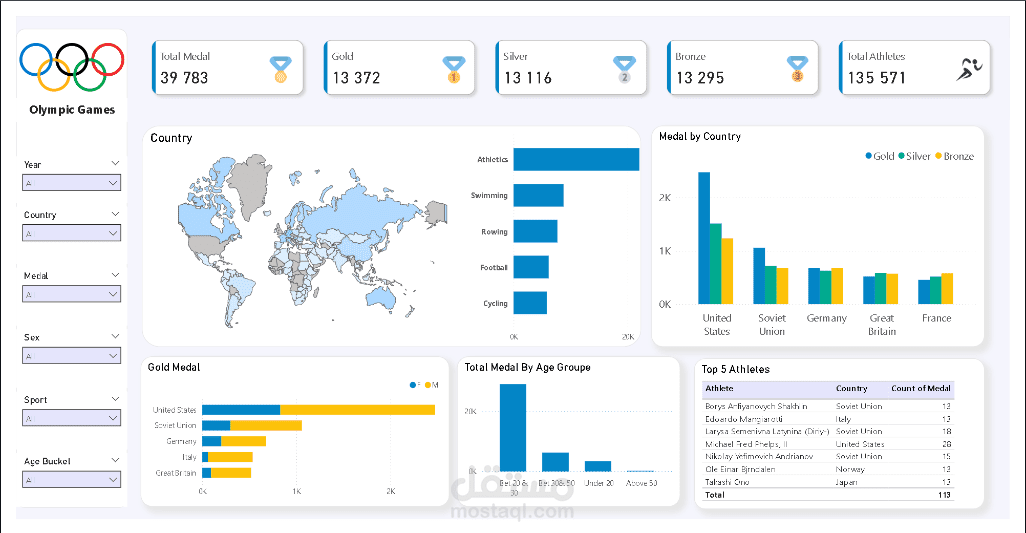Screen dimensions: 1026x533
Task: Sort table by Country column header
Action: [851, 388]
